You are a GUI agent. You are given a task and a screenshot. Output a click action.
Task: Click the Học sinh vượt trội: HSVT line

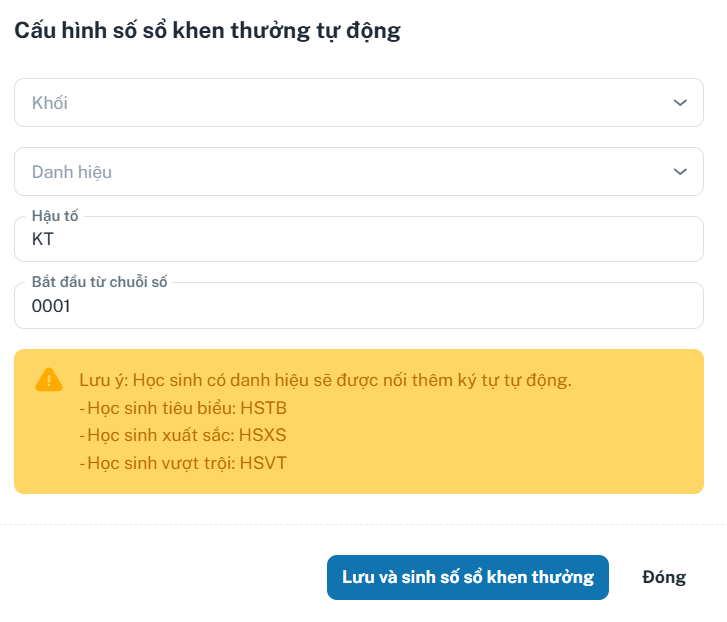(x=183, y=463)
